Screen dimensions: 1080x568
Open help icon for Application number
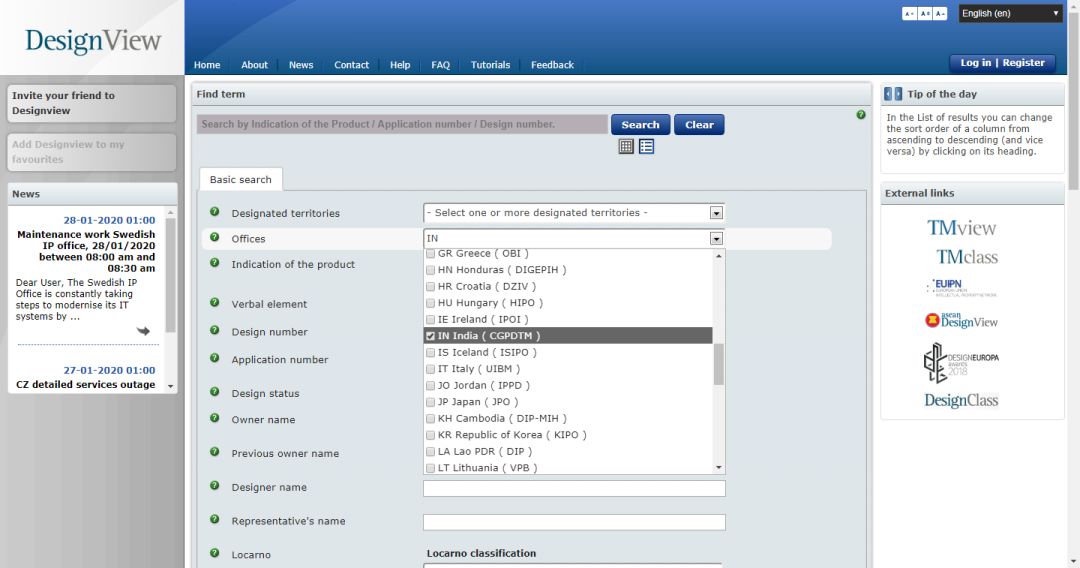[x=214, y=358]
